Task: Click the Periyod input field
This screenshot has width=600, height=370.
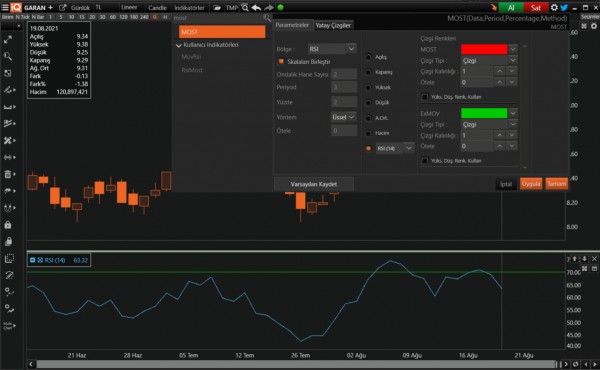Action: (x=344, y=87)
